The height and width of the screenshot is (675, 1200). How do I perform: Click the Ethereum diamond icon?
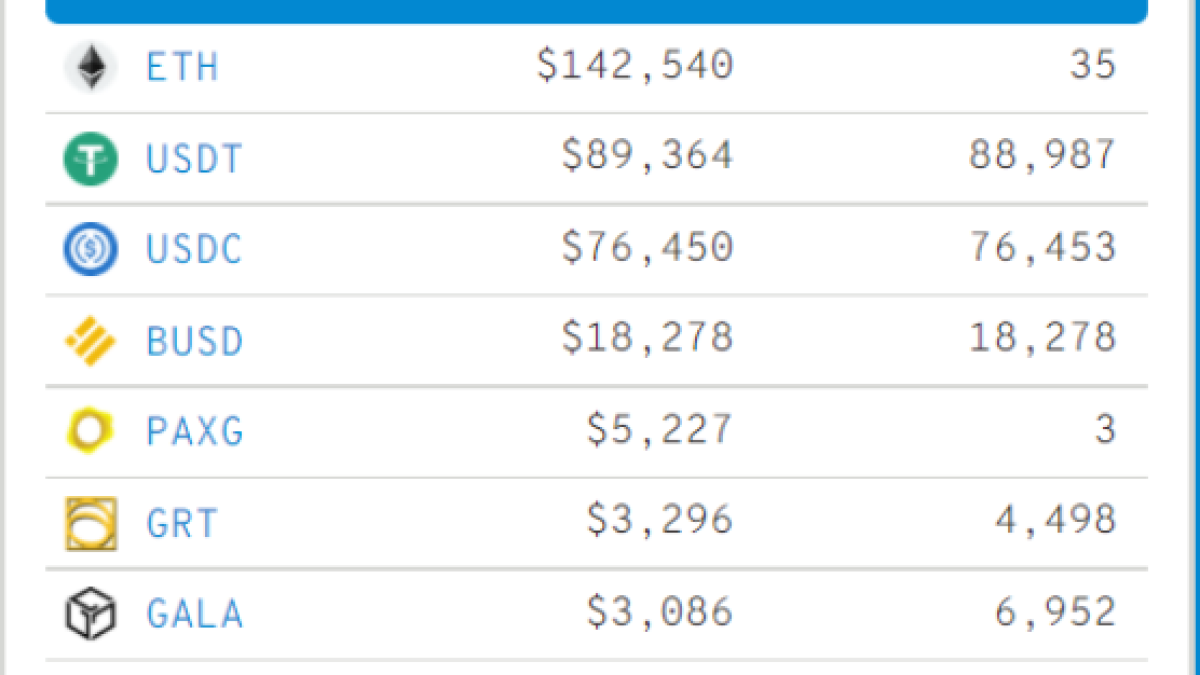tap(91, 67)
